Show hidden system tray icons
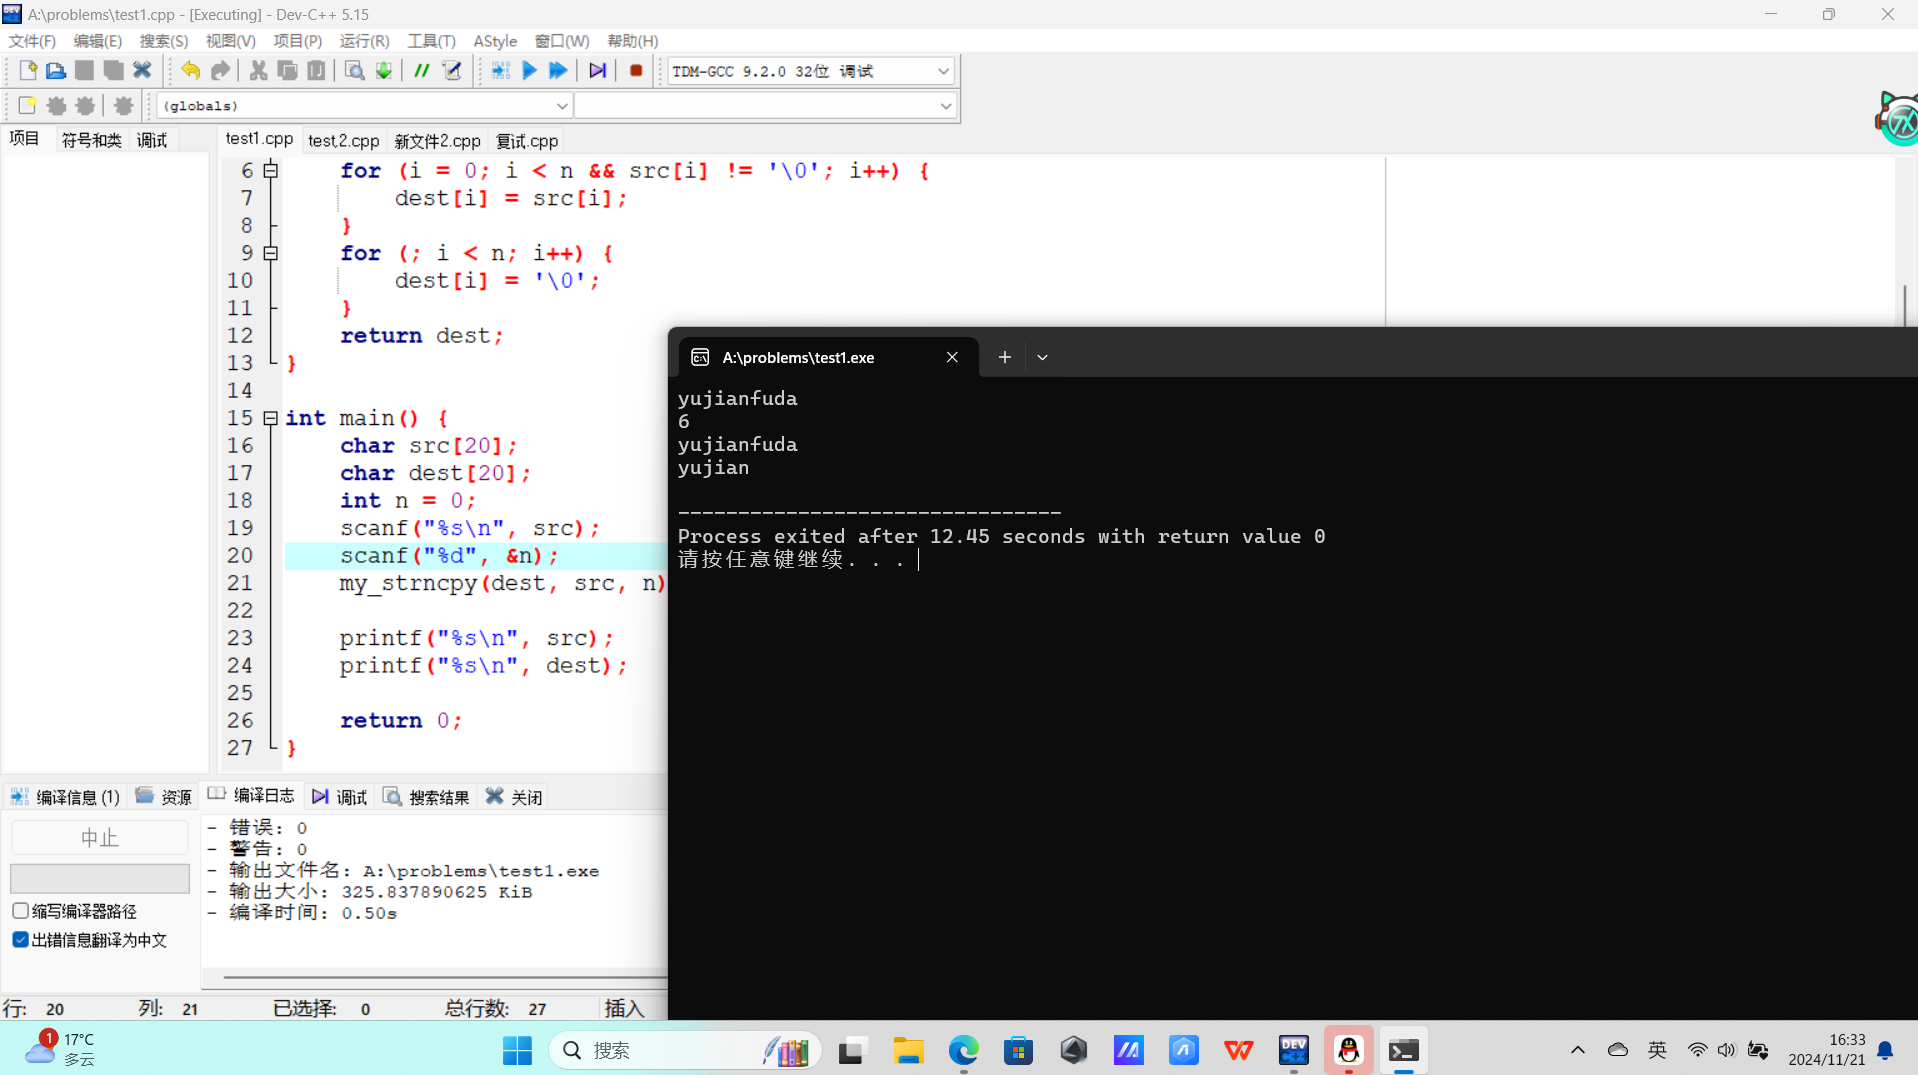Screen dimensions: 1918x1075 1577,1050
